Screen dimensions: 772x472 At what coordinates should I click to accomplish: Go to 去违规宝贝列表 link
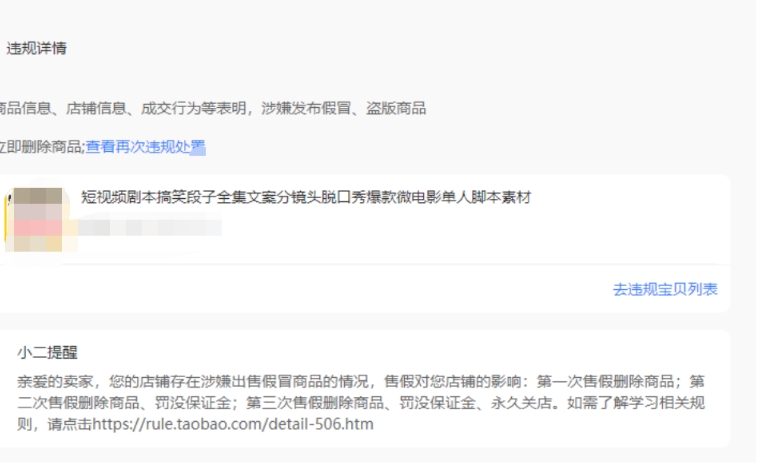tap(664, 289)
